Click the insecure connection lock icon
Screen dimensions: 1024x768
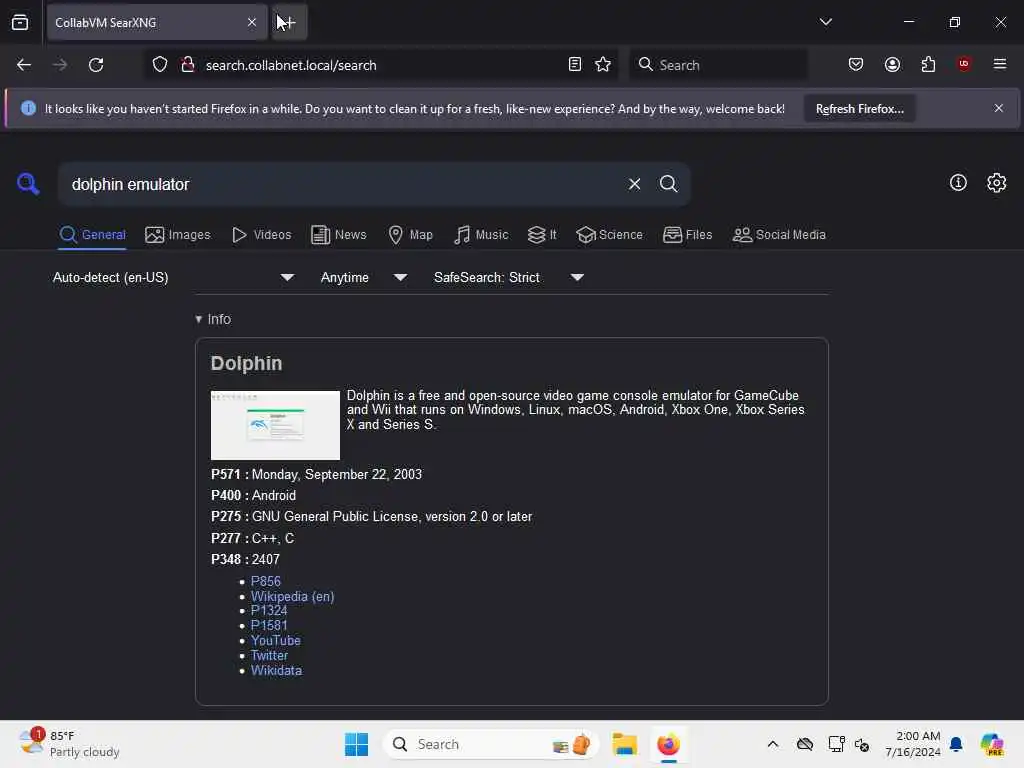point(188,65)
